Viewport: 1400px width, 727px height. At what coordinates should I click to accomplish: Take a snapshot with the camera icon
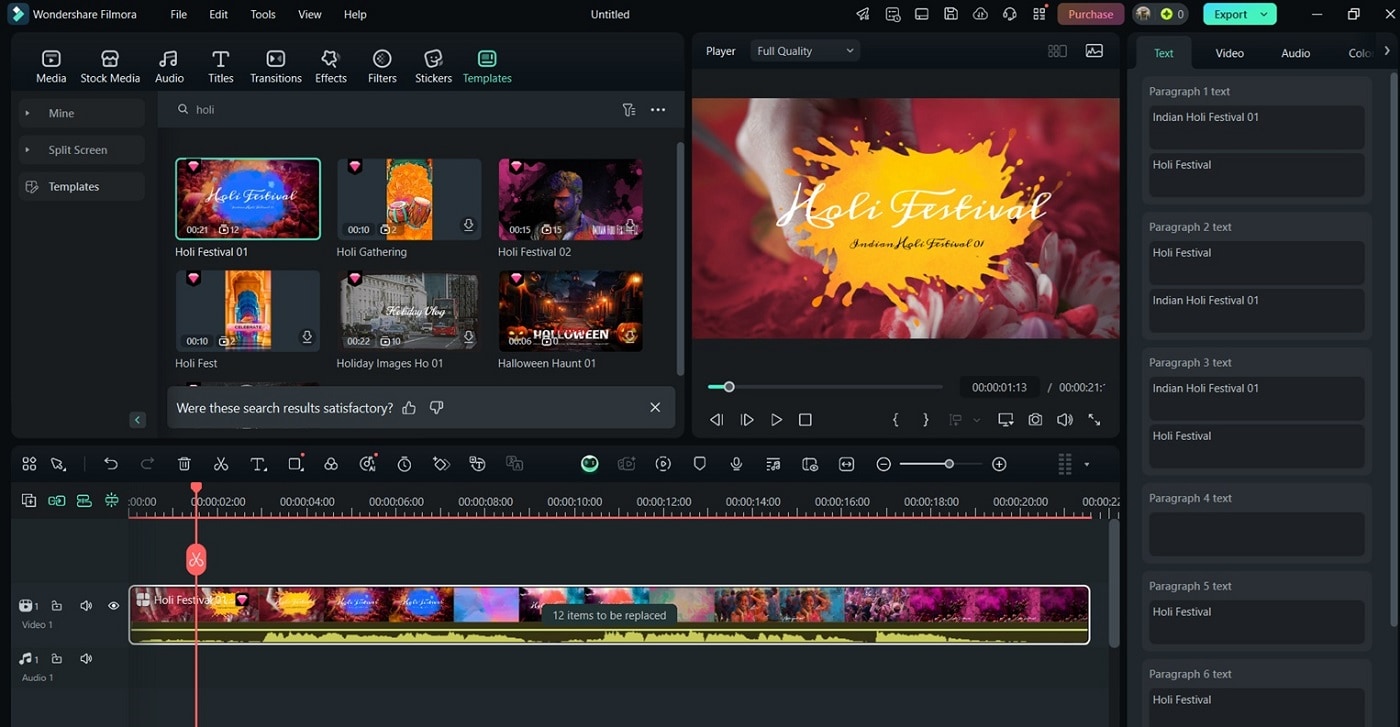(x=1035, y=420)
